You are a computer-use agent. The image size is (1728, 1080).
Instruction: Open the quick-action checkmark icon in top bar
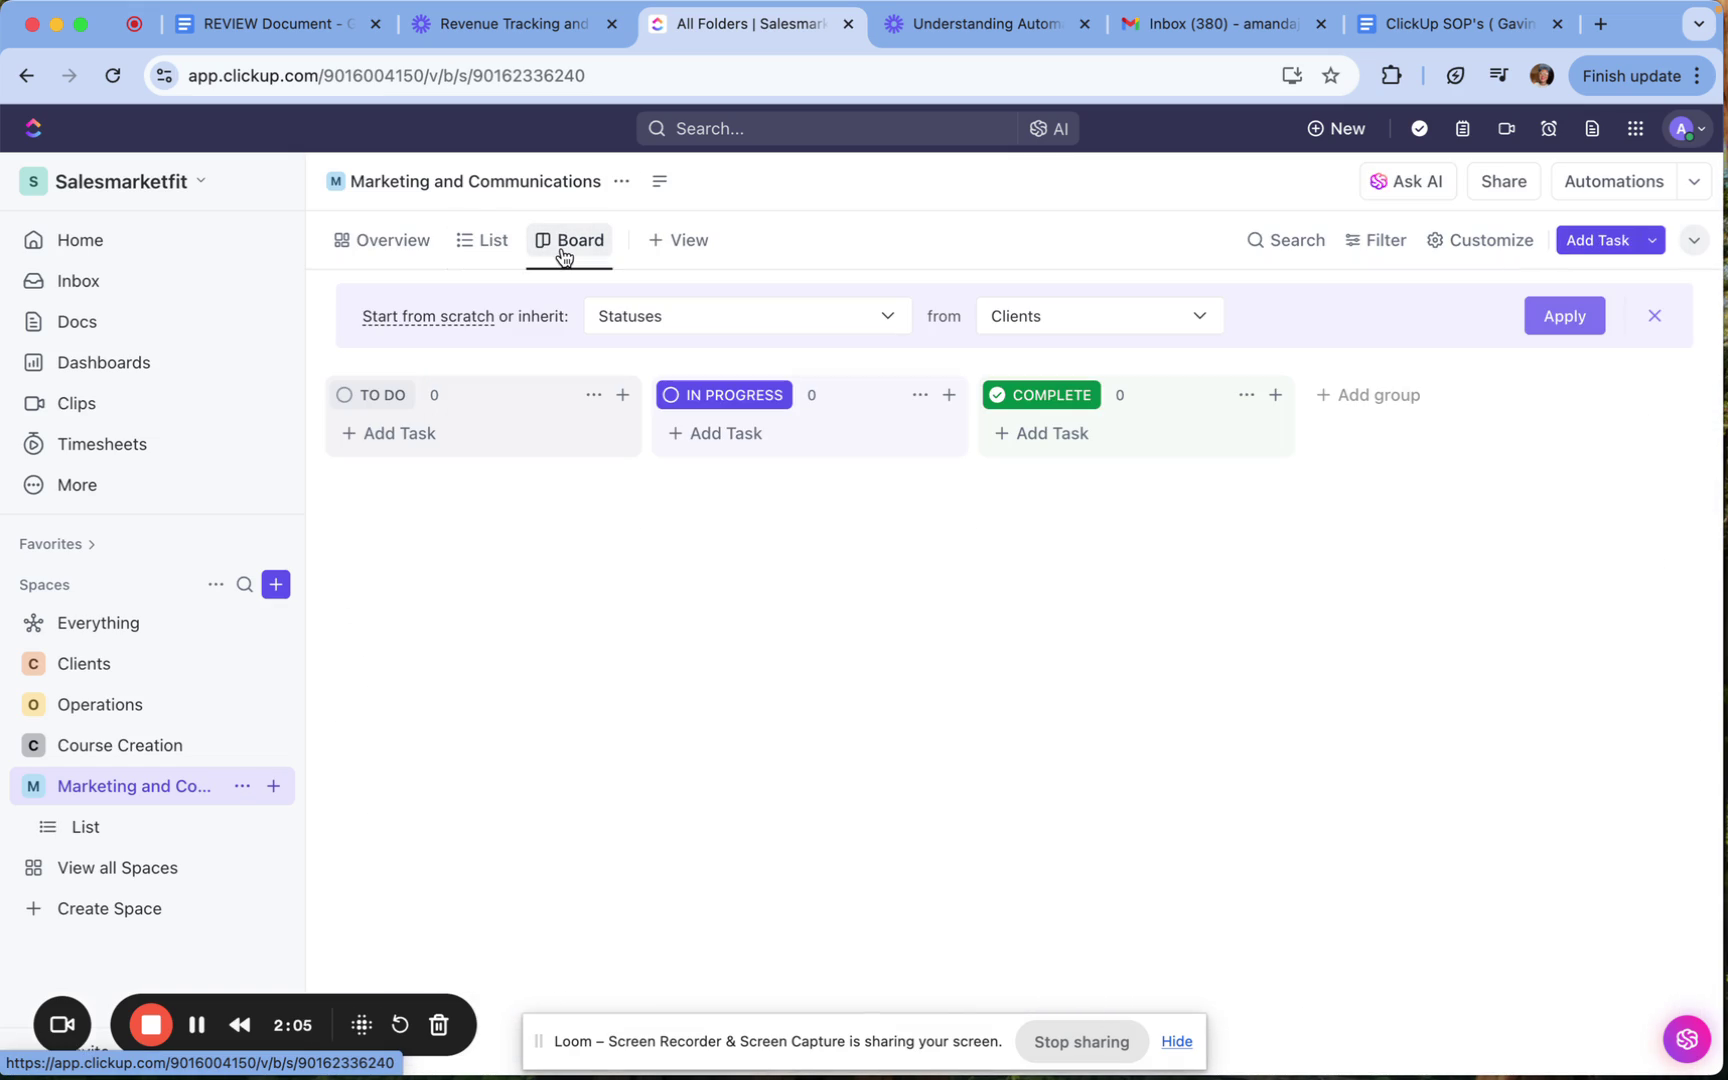click(x=1419, y=128)
